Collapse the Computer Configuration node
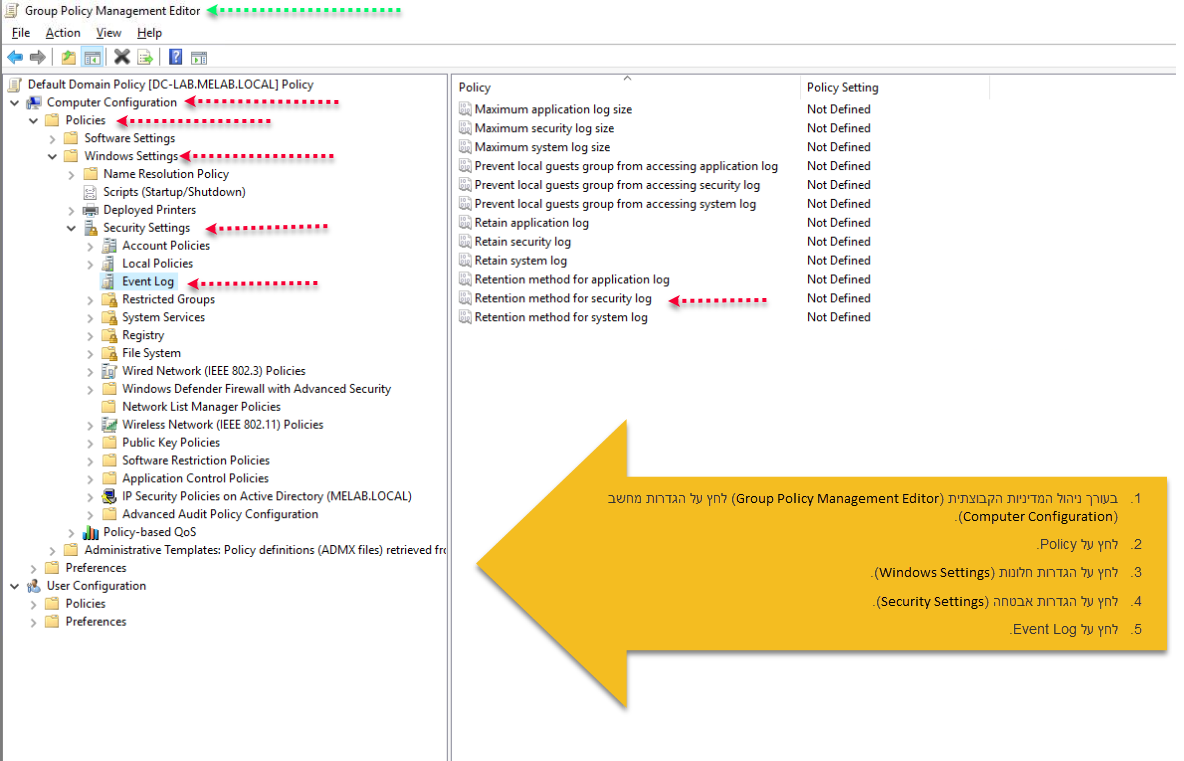 tap(15, 103)
